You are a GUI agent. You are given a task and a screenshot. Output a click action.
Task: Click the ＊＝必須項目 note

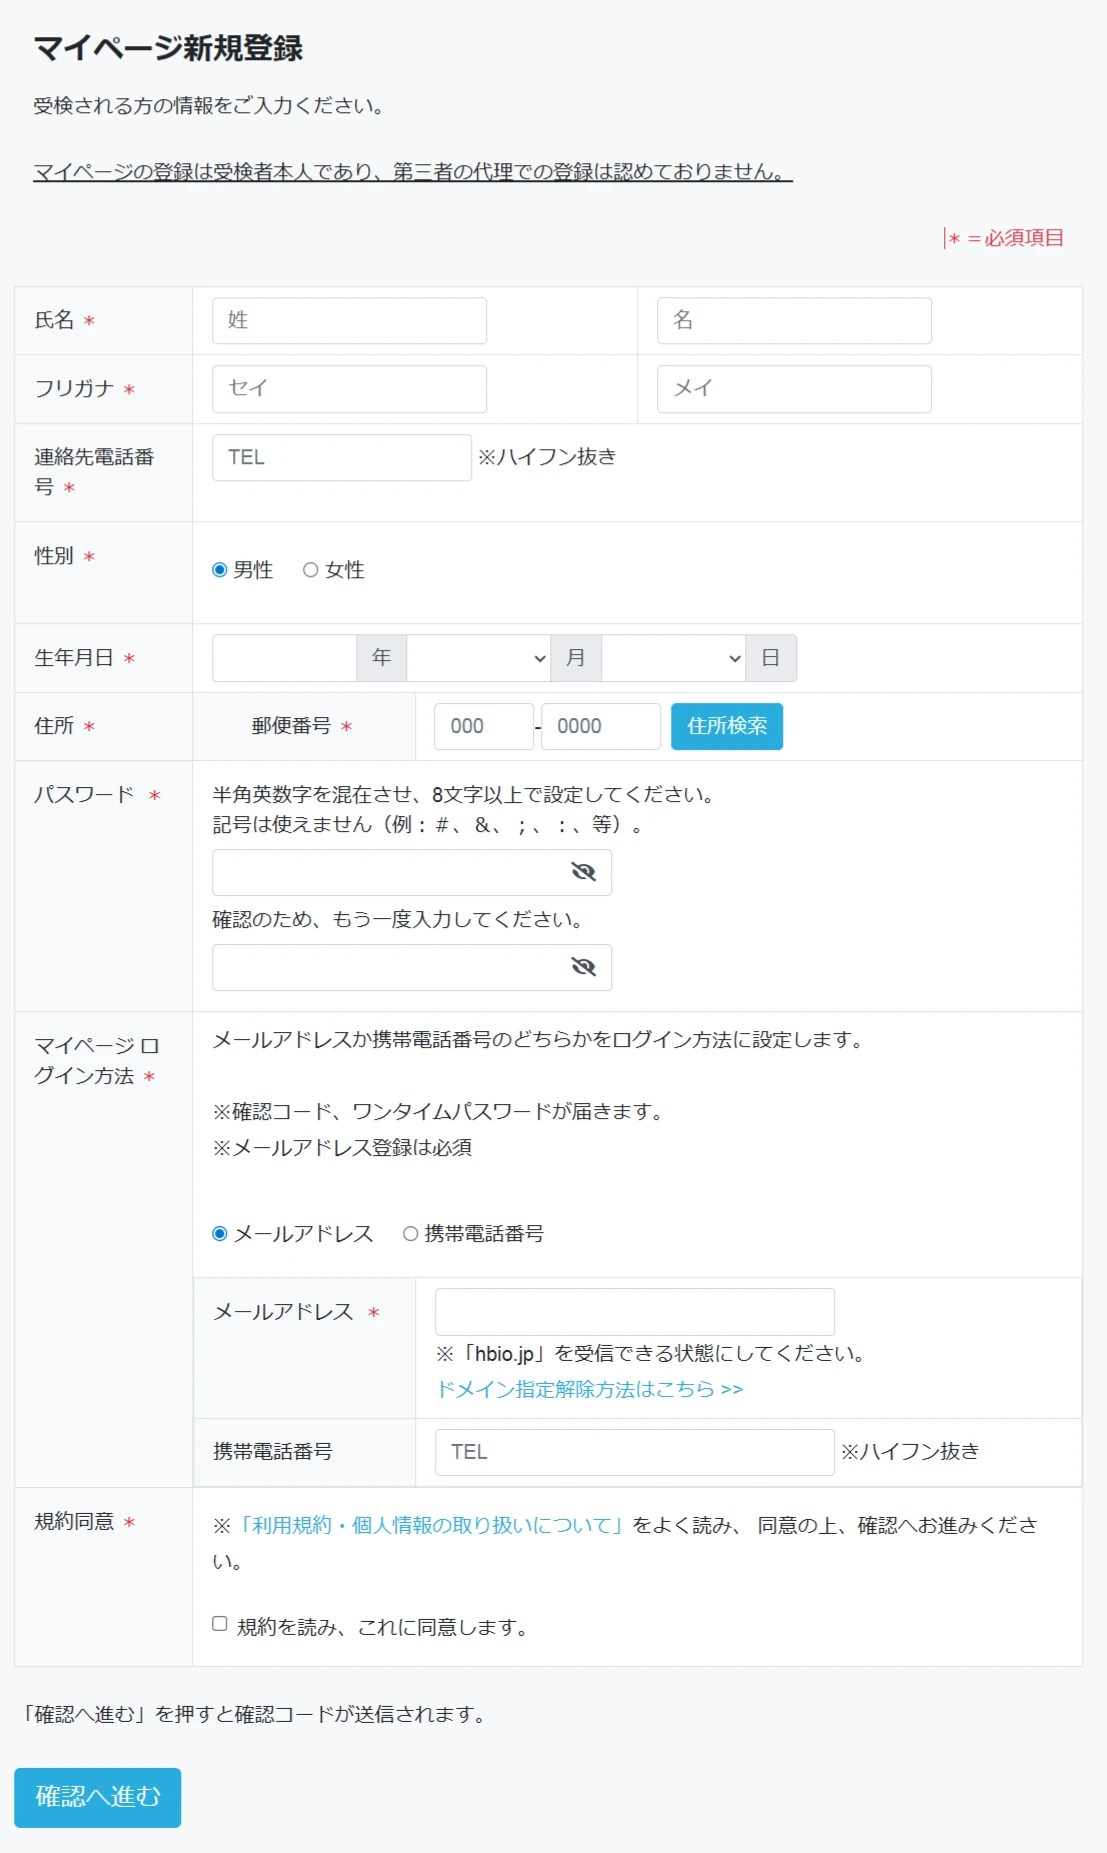(x=1004, y=238)
